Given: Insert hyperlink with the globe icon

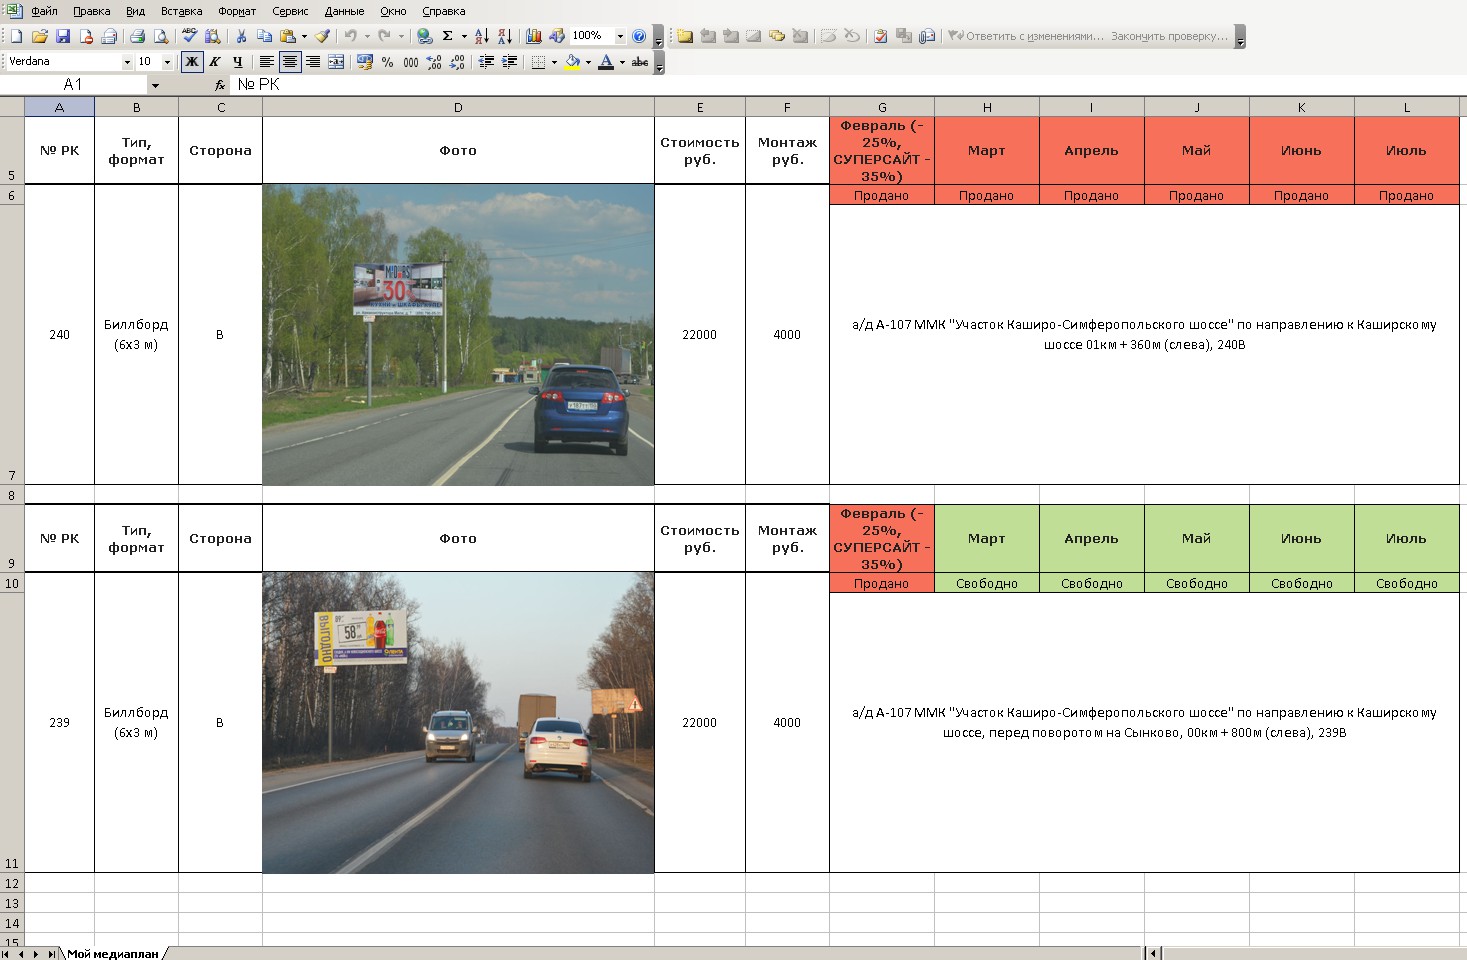Looking at the screenshot, I should [x=425, y=36].
